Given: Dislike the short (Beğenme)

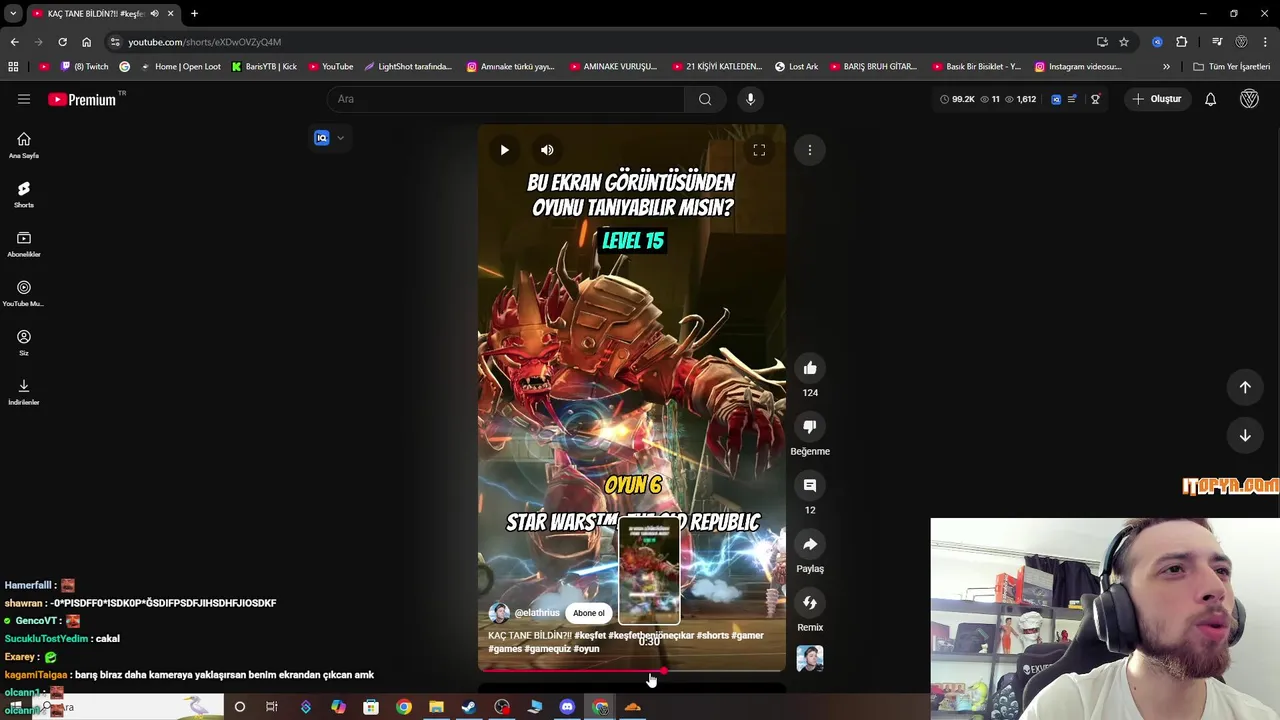Looking at the screenshot, I should (810, 427).
